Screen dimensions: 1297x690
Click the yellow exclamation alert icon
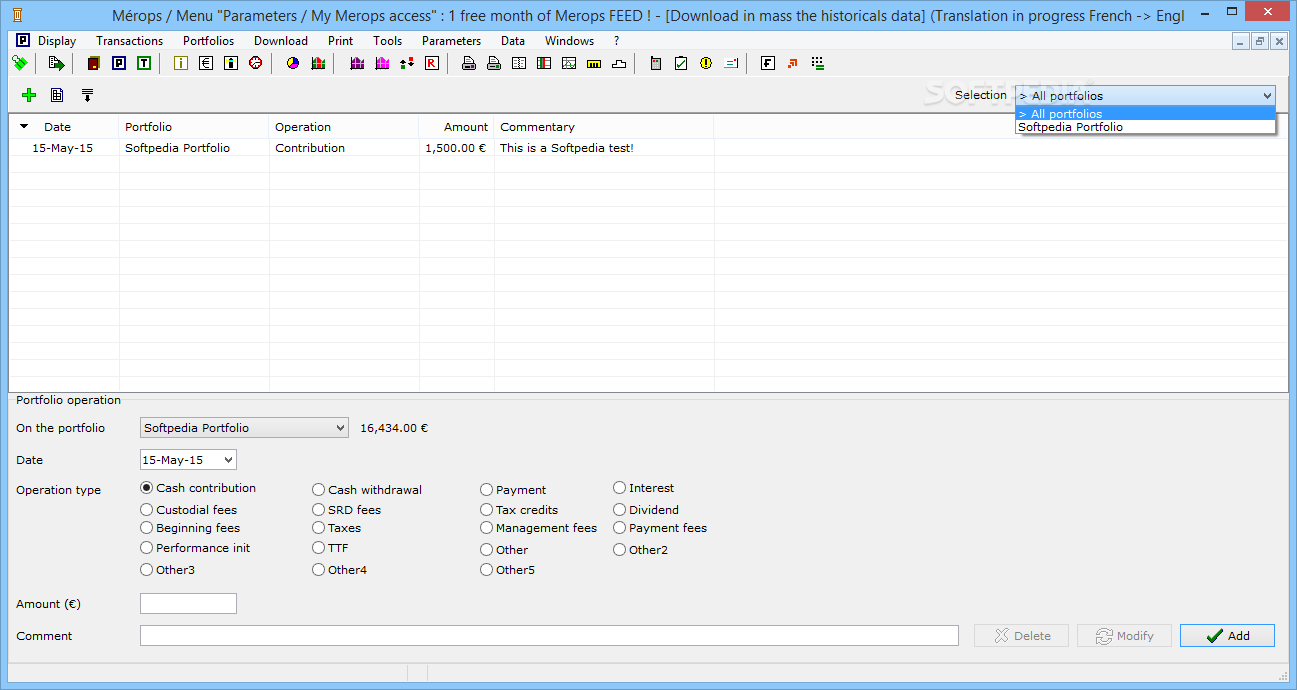point(706,63)
